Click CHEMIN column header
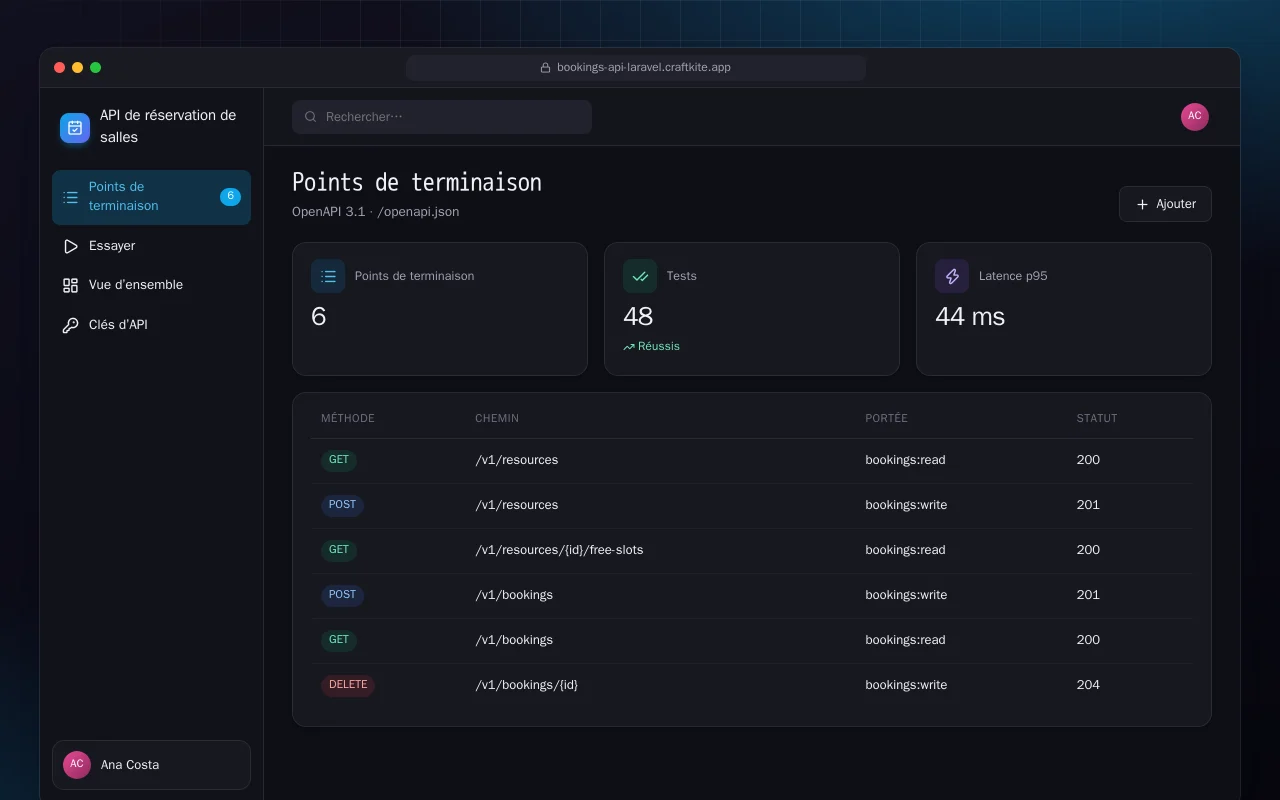This screenshot has width=1280, height=800. click(497, 418)
